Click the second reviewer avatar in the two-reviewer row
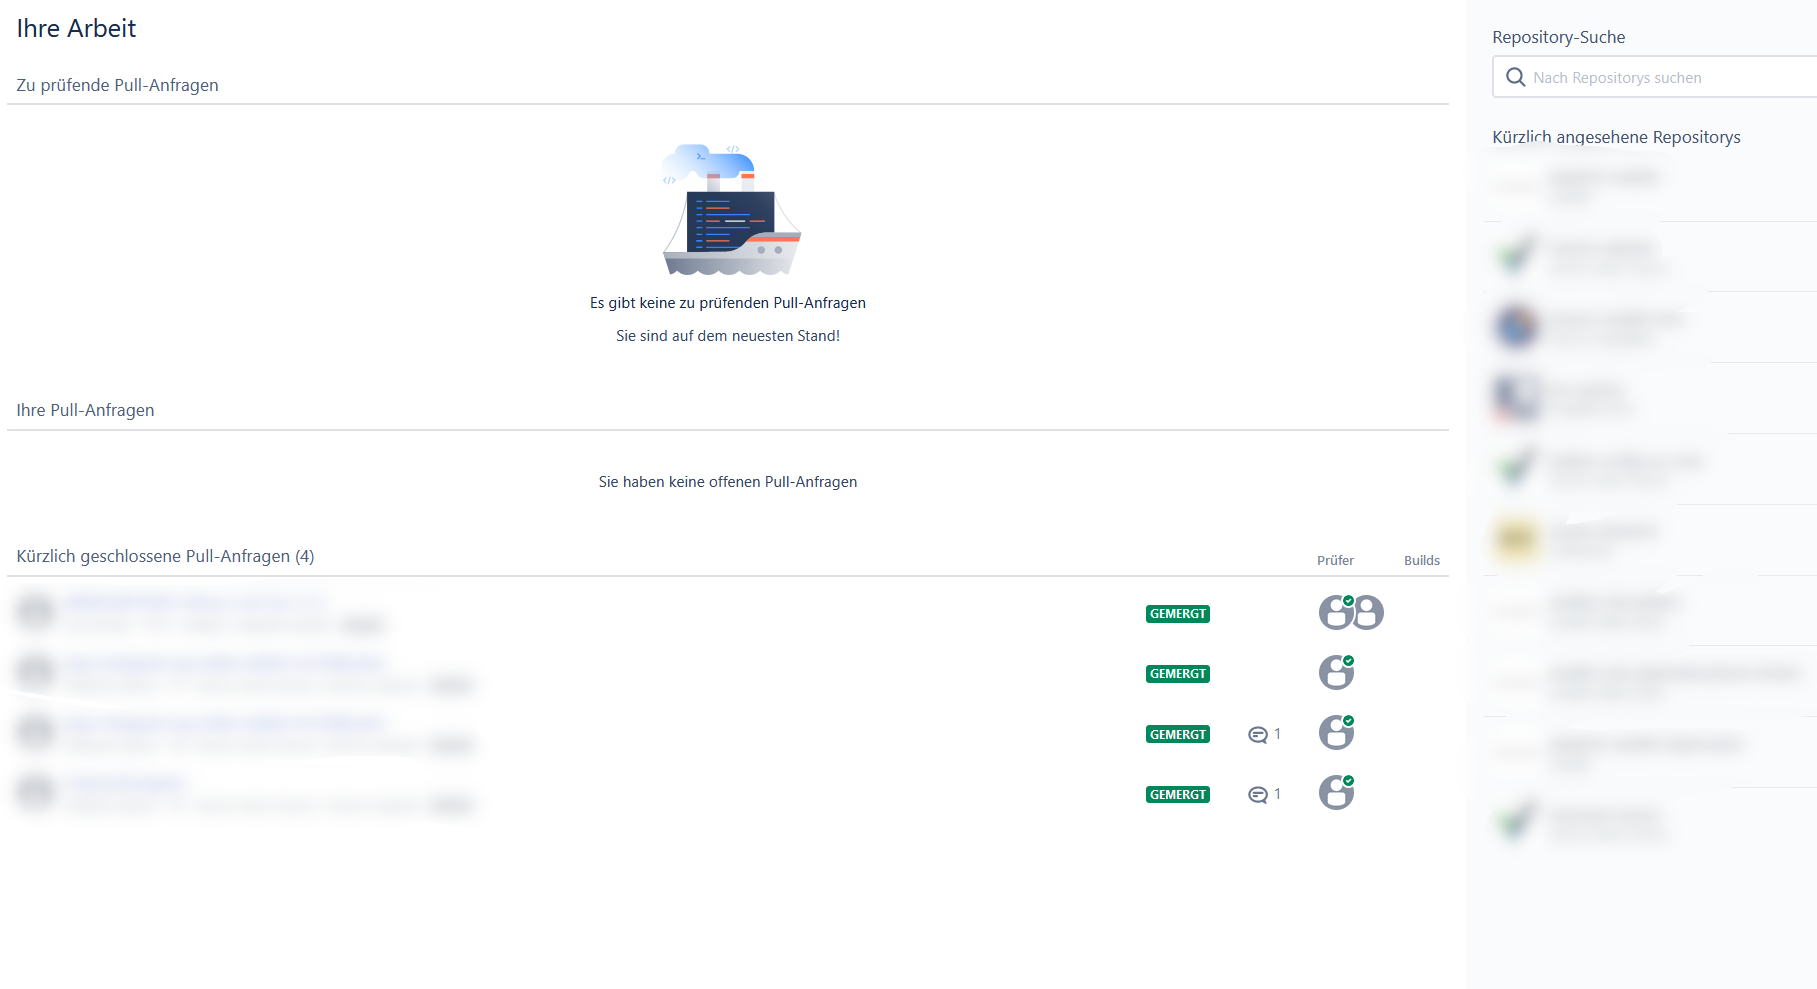This screenshot has width=1817, height=989. [1368, 612]
